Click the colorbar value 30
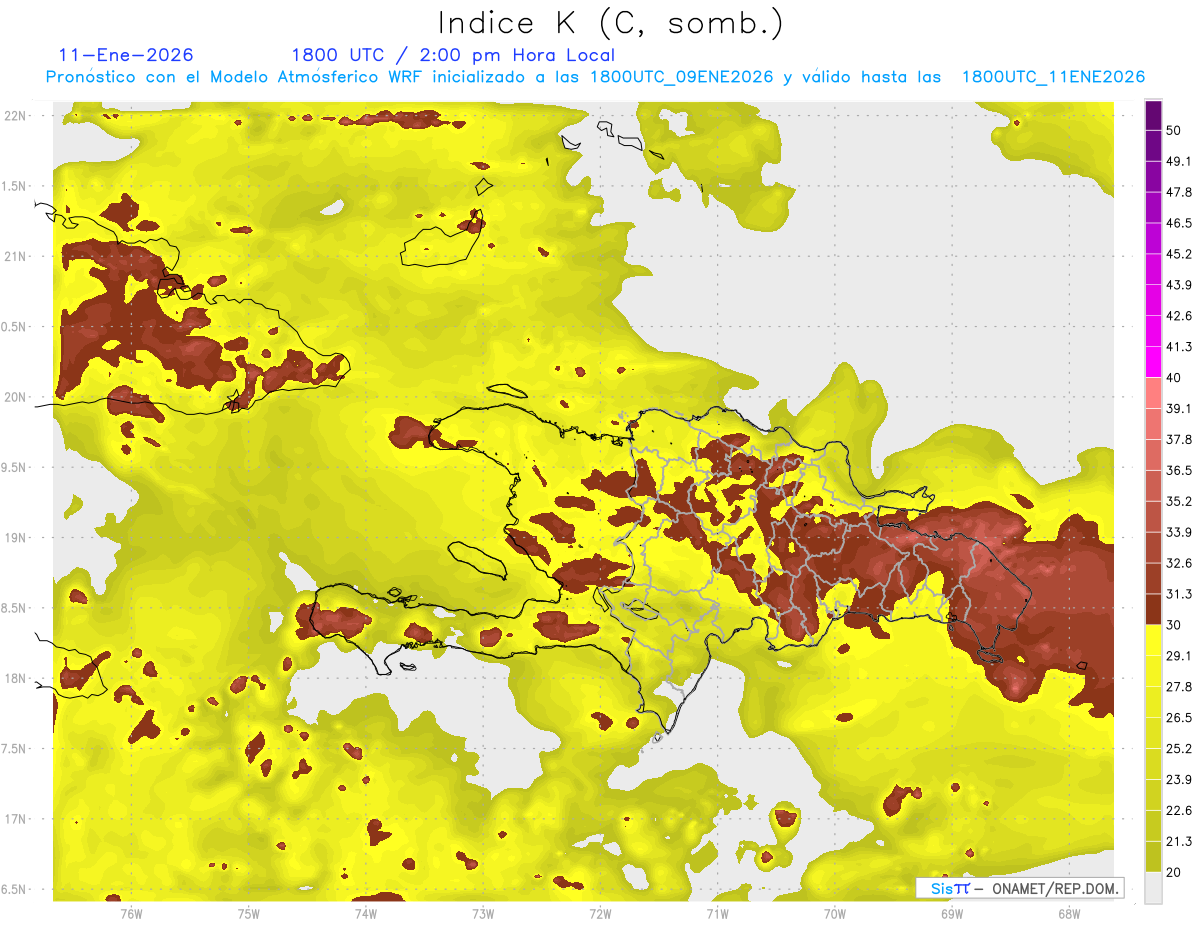Image resolution: width=1200 pixels, height=927 pixels. pyautogui.click(x=1174, y=625)
